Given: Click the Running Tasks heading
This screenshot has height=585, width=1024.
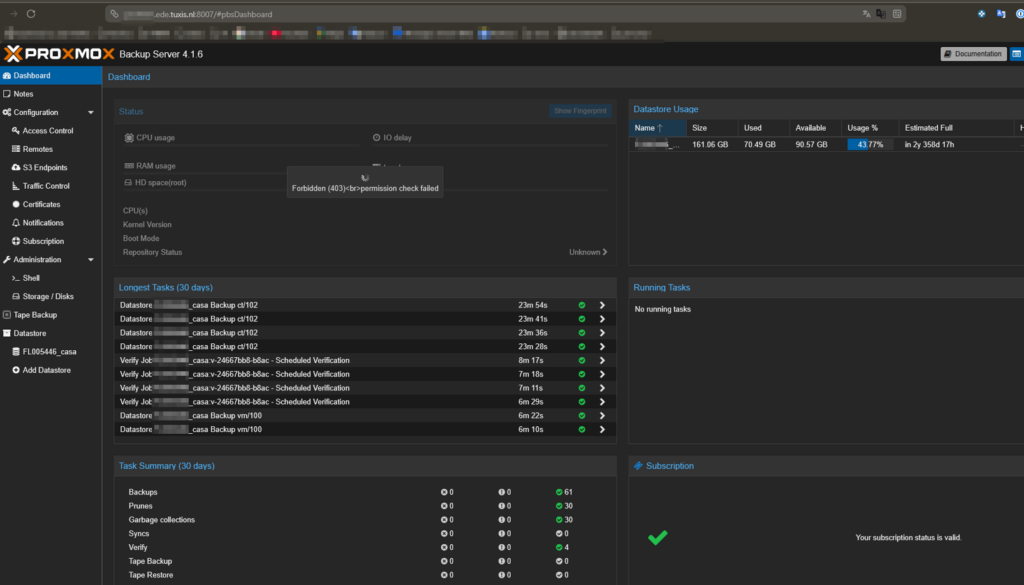Looking at the screenshot, I should (x=662, y=287).
